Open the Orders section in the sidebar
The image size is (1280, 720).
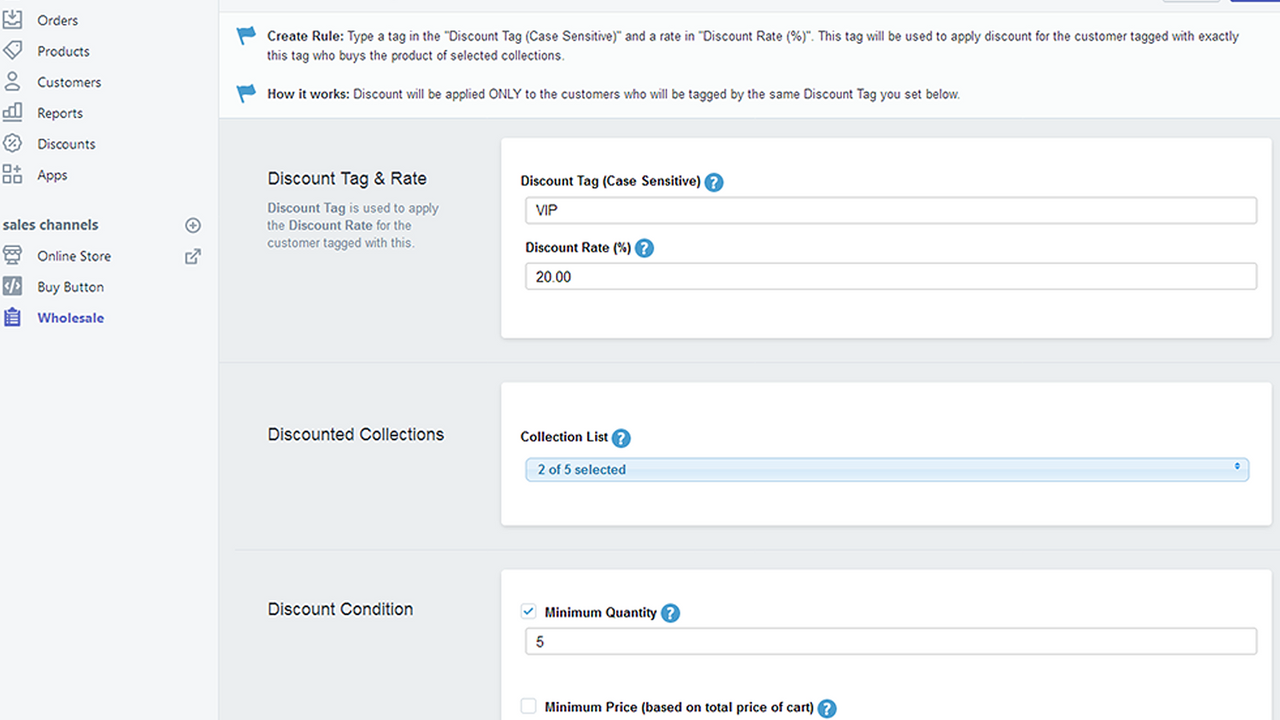pos(58,20)
